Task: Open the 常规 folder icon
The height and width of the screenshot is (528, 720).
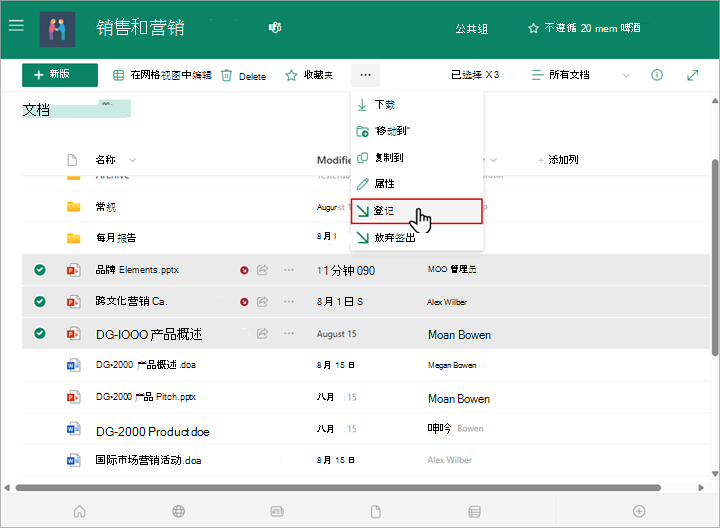Action: point(73,207)
